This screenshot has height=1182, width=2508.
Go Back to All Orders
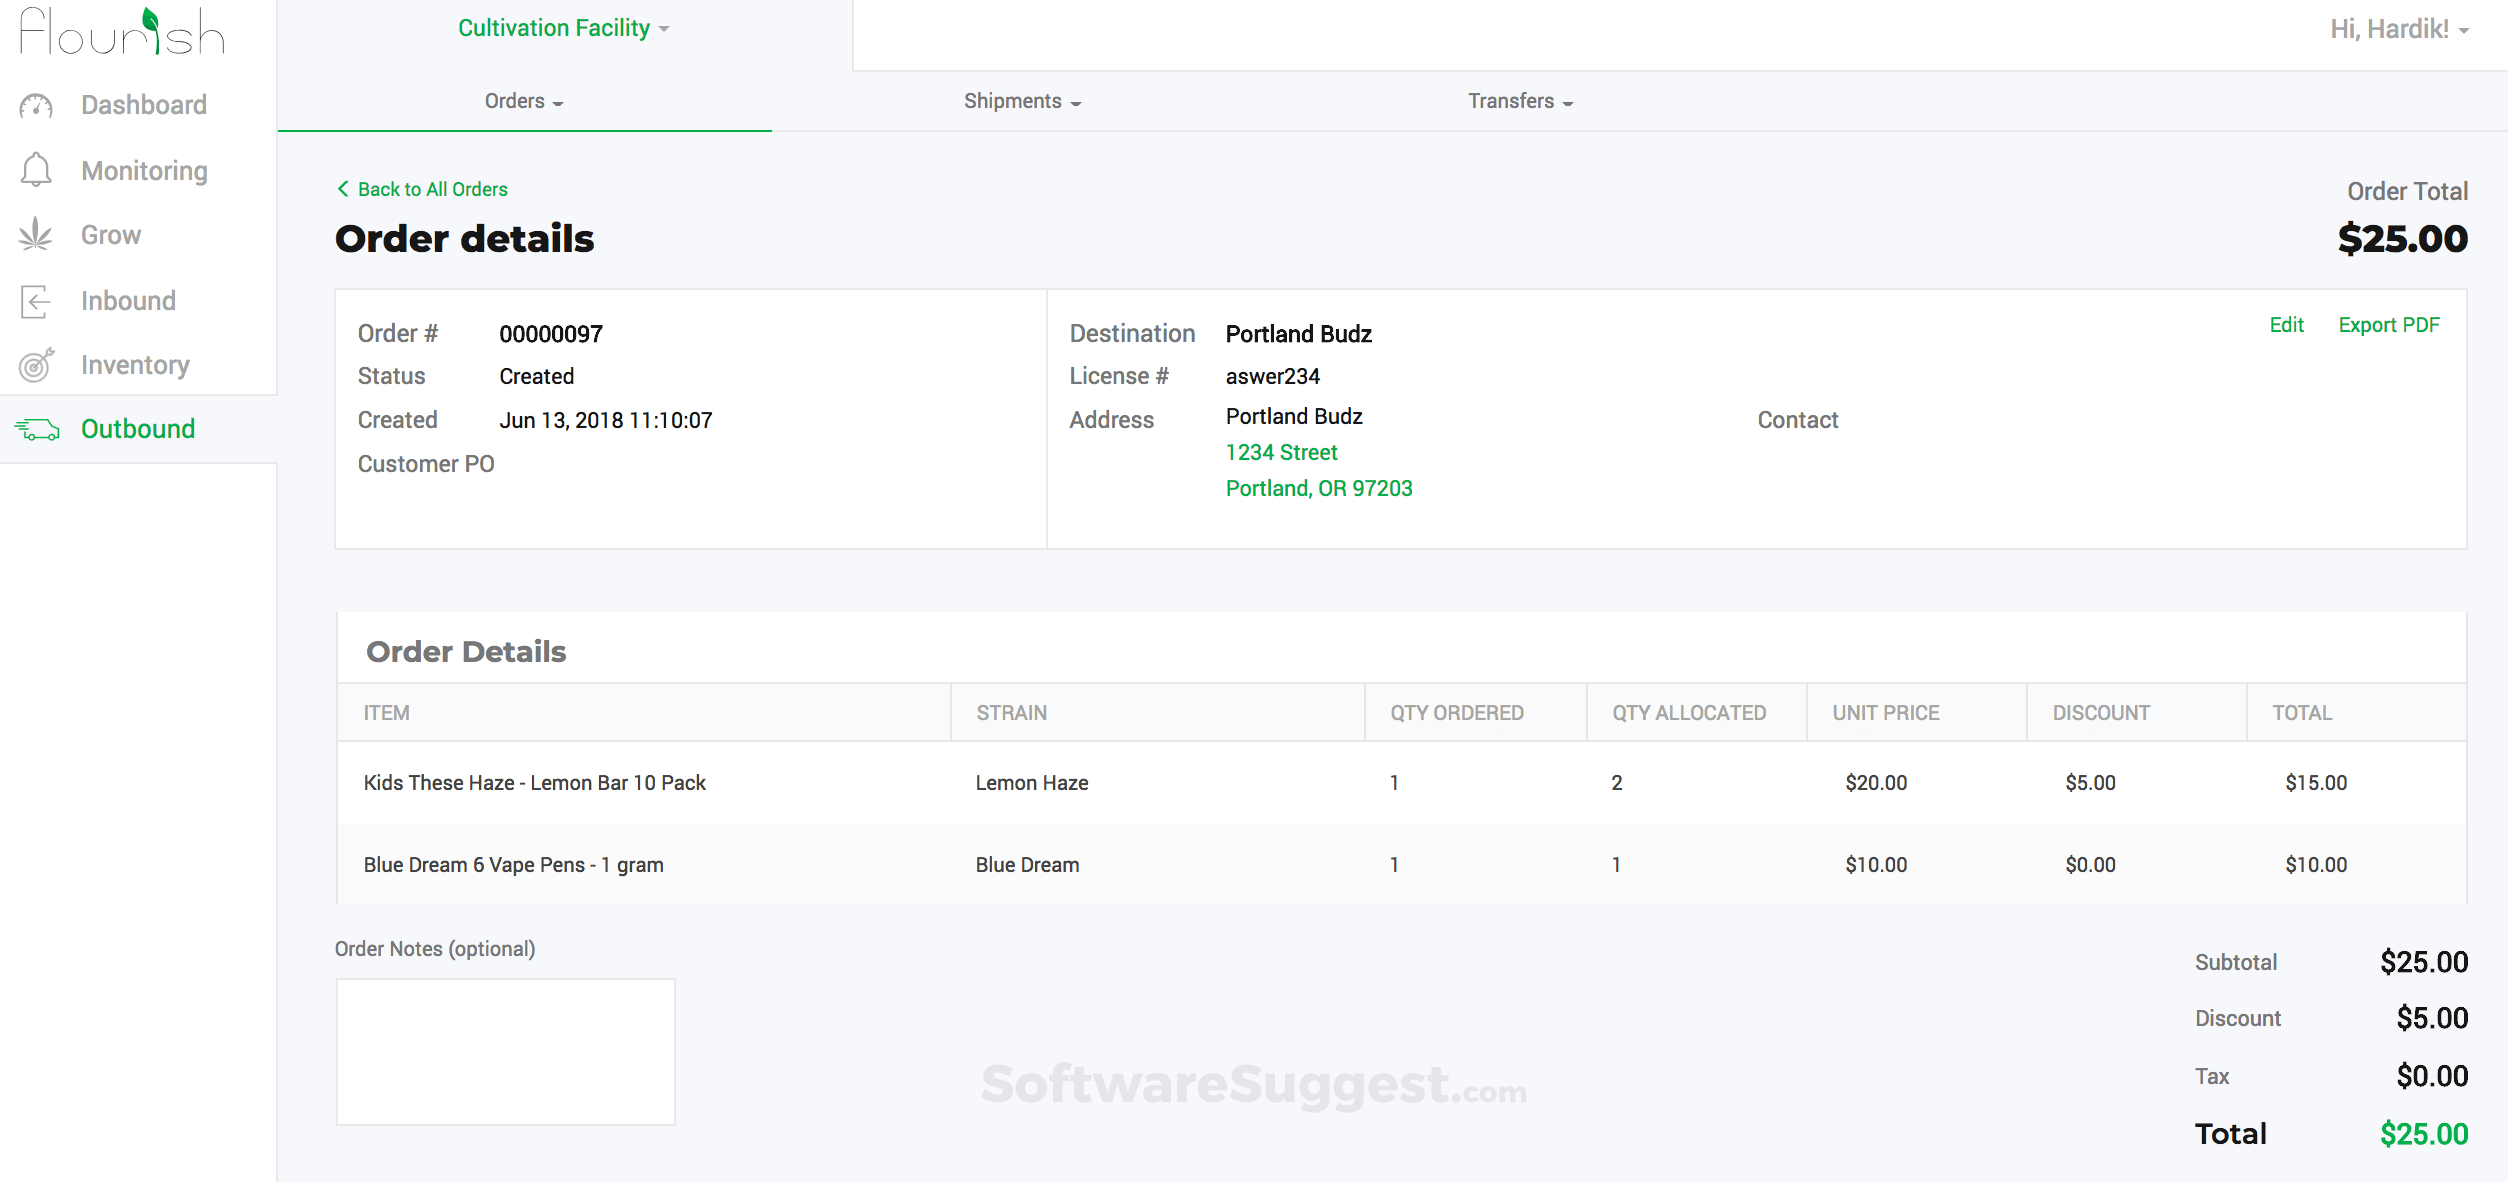pos(433,188)
